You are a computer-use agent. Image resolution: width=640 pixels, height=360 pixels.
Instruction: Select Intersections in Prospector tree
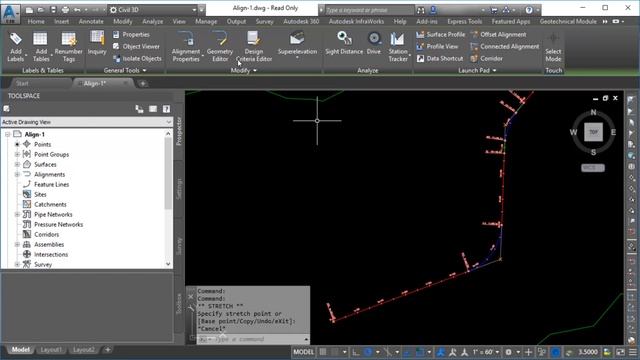(51, 254)
